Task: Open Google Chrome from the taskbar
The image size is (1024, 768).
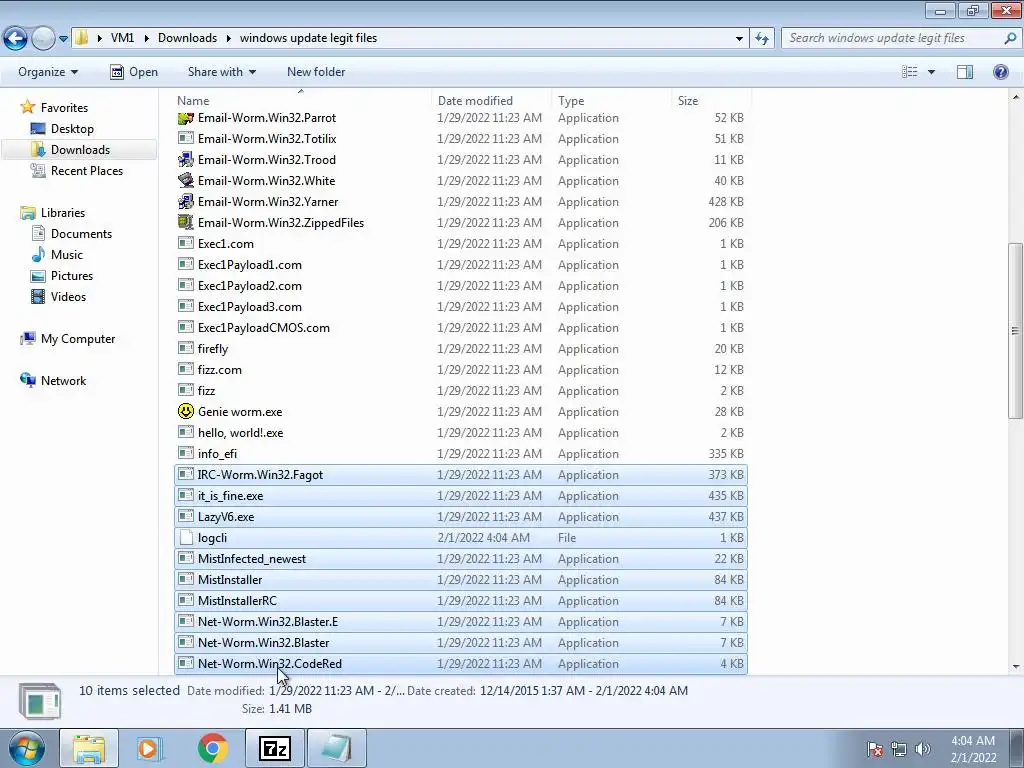Action: (213, 748)
